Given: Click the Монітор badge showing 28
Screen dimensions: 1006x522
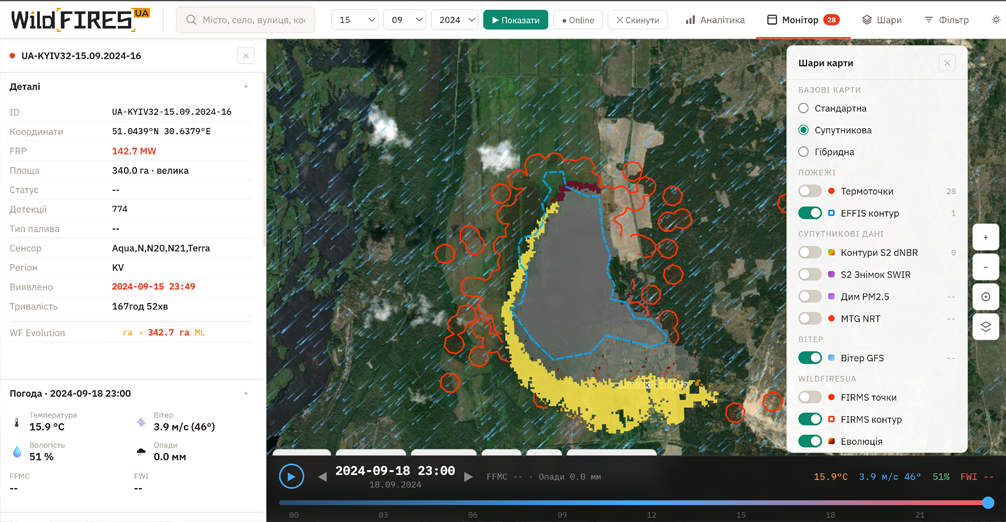Looking at the screenshot, I should (831, 20).
